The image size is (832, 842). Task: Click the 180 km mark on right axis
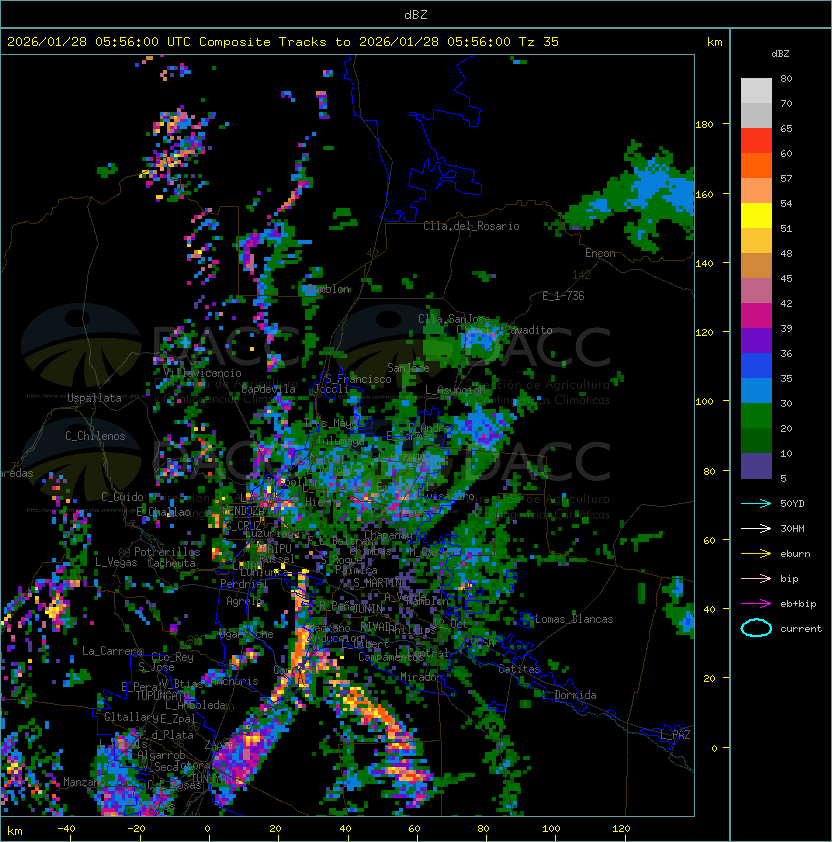pos(704,124)
